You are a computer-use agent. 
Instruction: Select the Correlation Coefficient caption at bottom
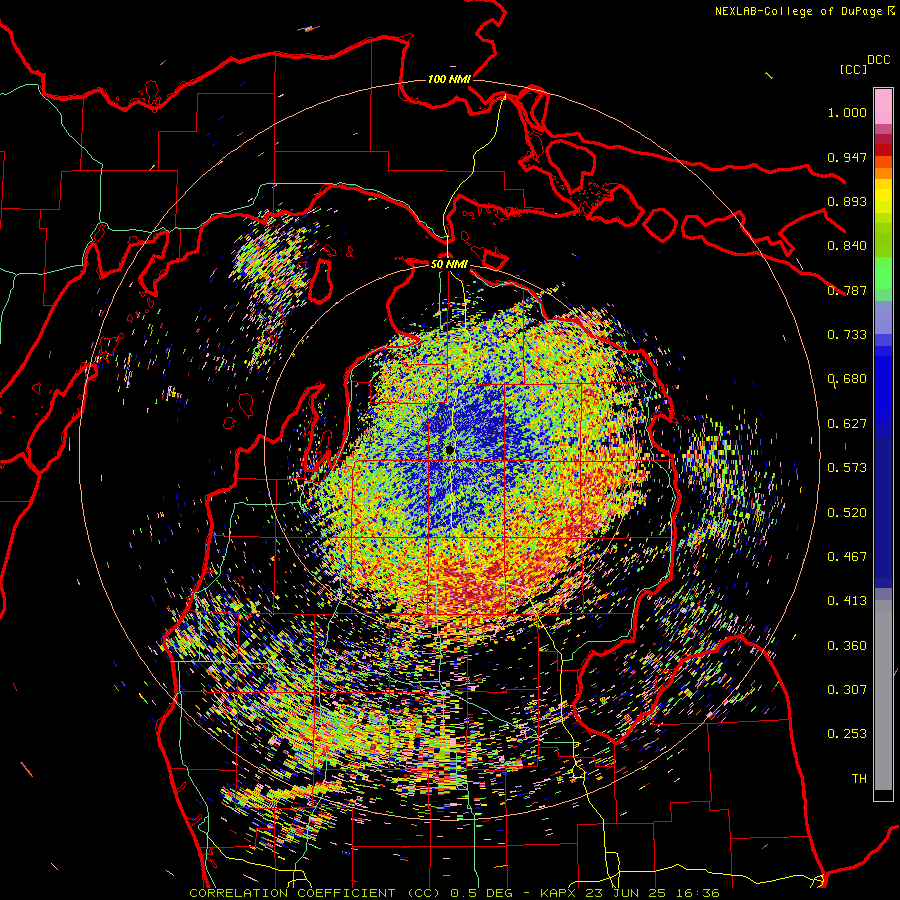455,893
